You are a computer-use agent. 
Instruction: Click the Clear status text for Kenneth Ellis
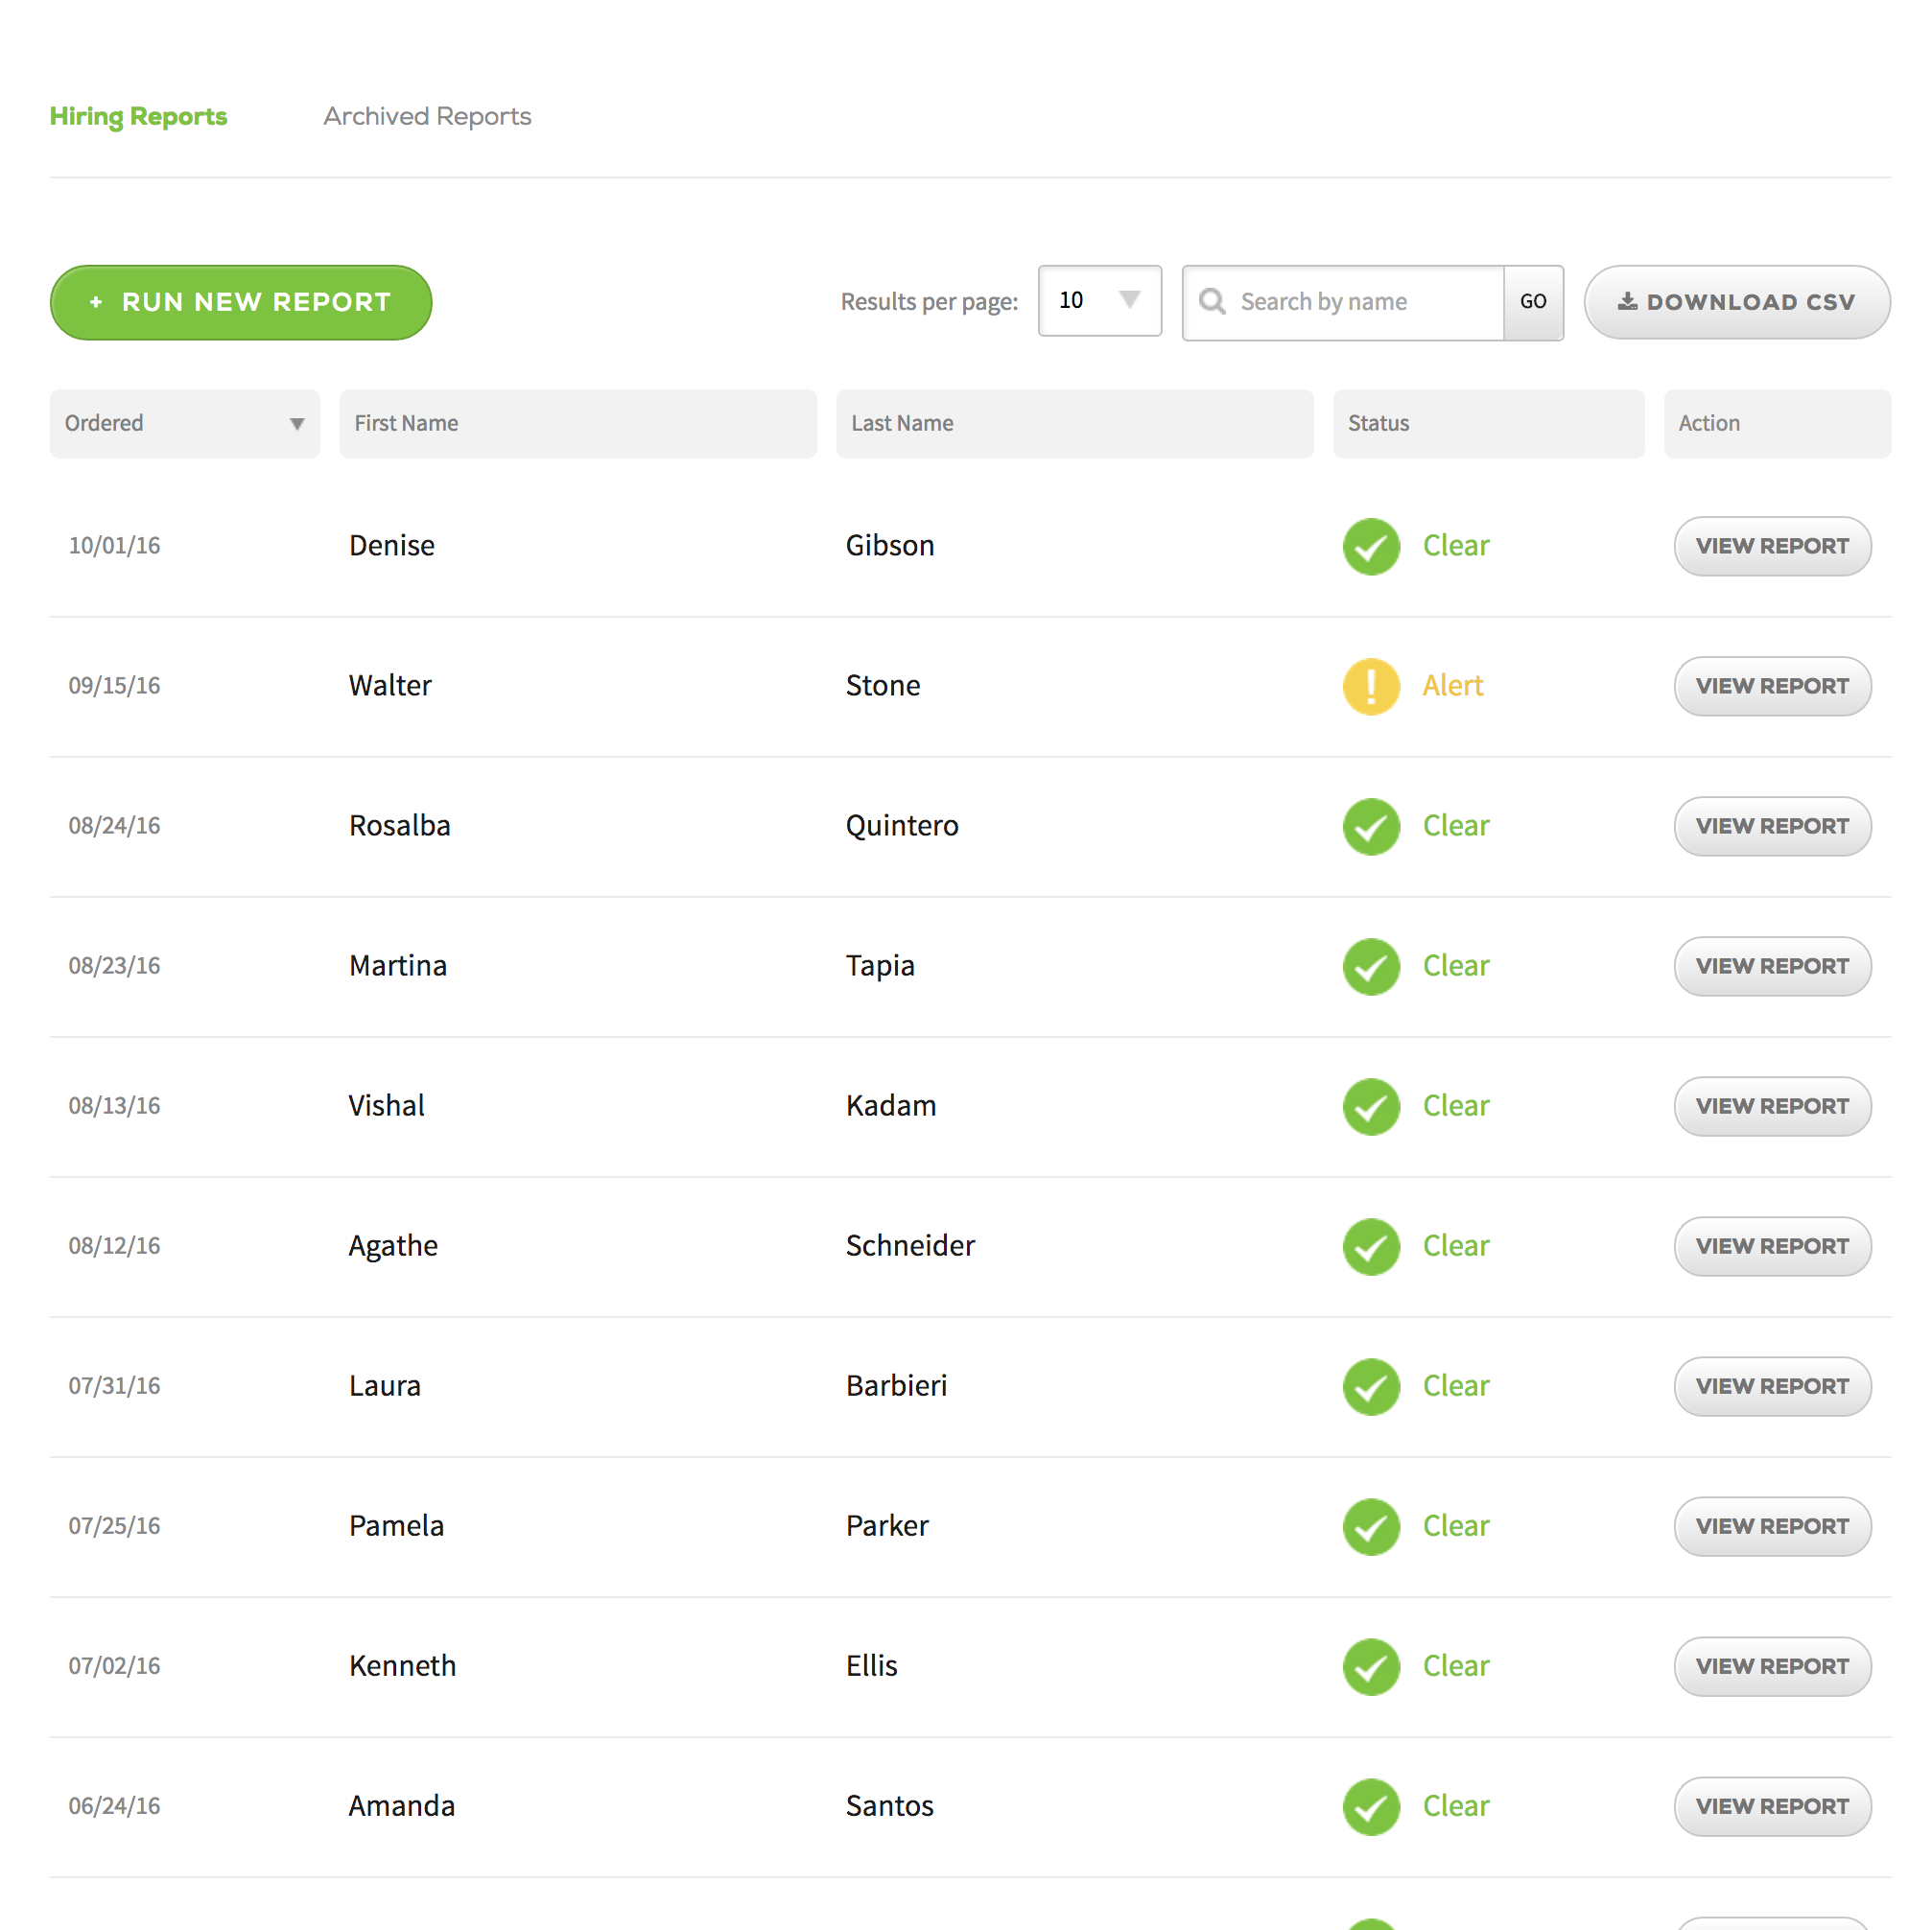[x=1456, y=1667]
